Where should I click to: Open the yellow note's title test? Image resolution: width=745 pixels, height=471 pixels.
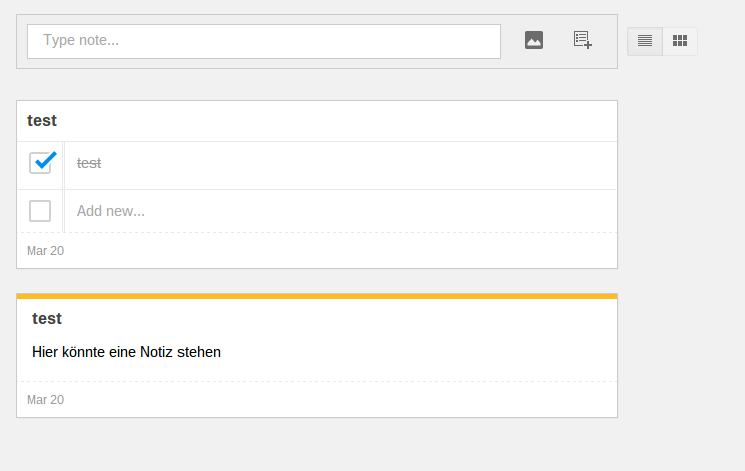[x=47, y=318]
